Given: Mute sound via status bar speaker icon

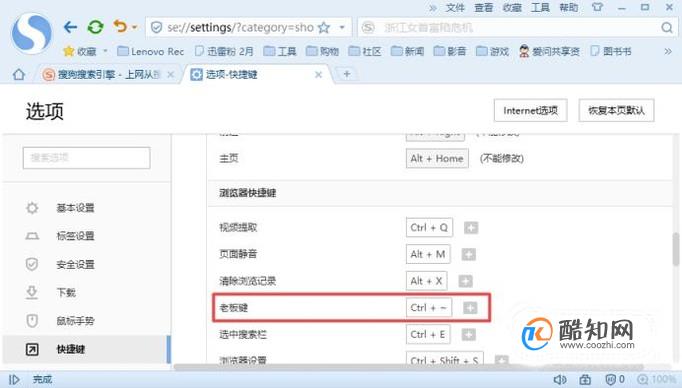Looking at the screenshot, I should click(x=560, y=380).
